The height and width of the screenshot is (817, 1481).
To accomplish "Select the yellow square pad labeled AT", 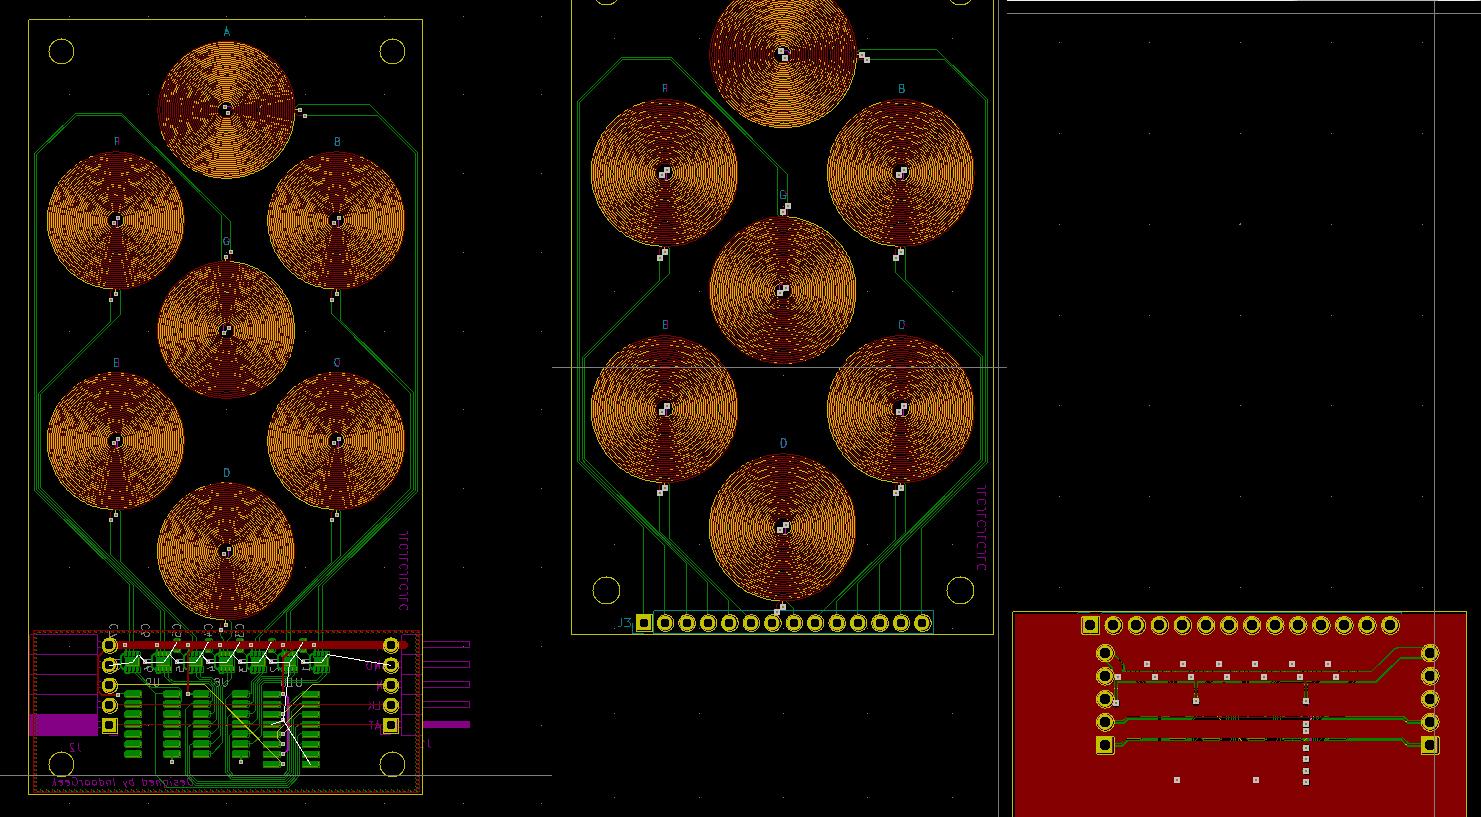I will (391, 723).
